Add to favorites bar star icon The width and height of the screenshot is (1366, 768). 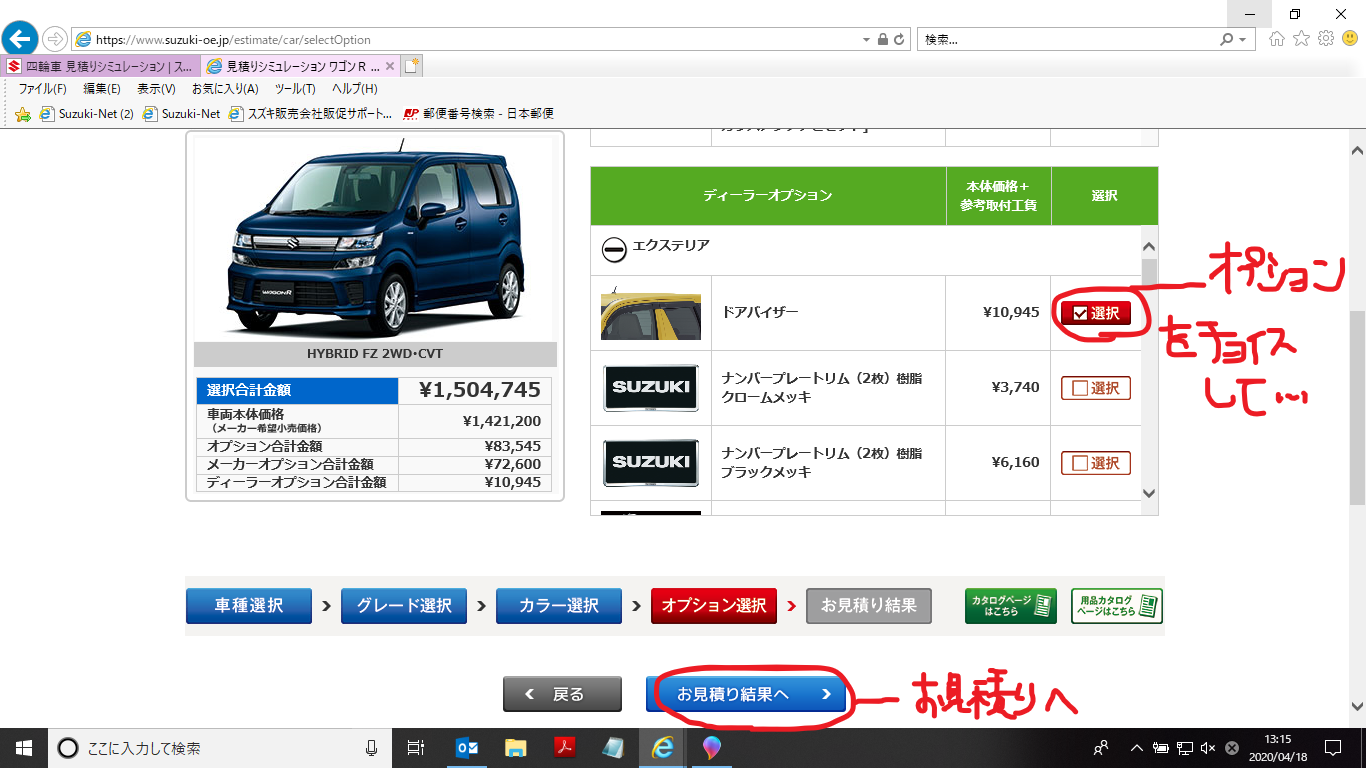click(23, 114)
